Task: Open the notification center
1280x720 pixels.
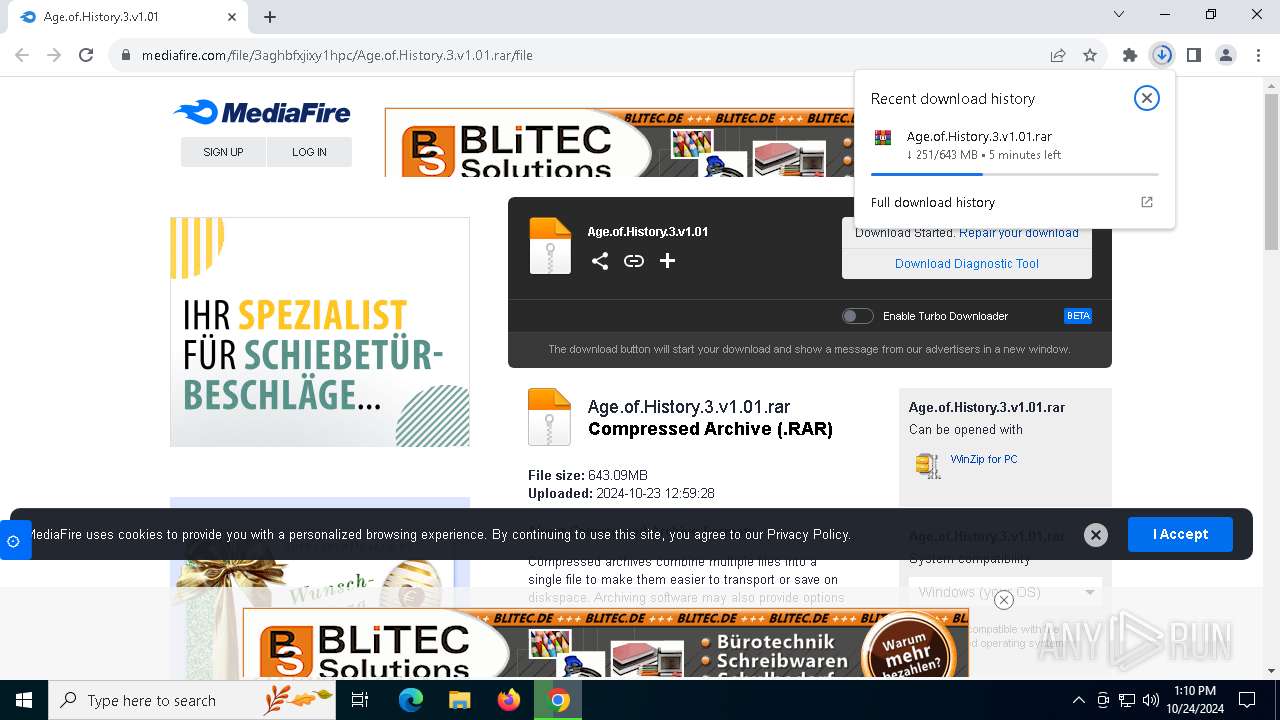Action: tap(1247, 700)
